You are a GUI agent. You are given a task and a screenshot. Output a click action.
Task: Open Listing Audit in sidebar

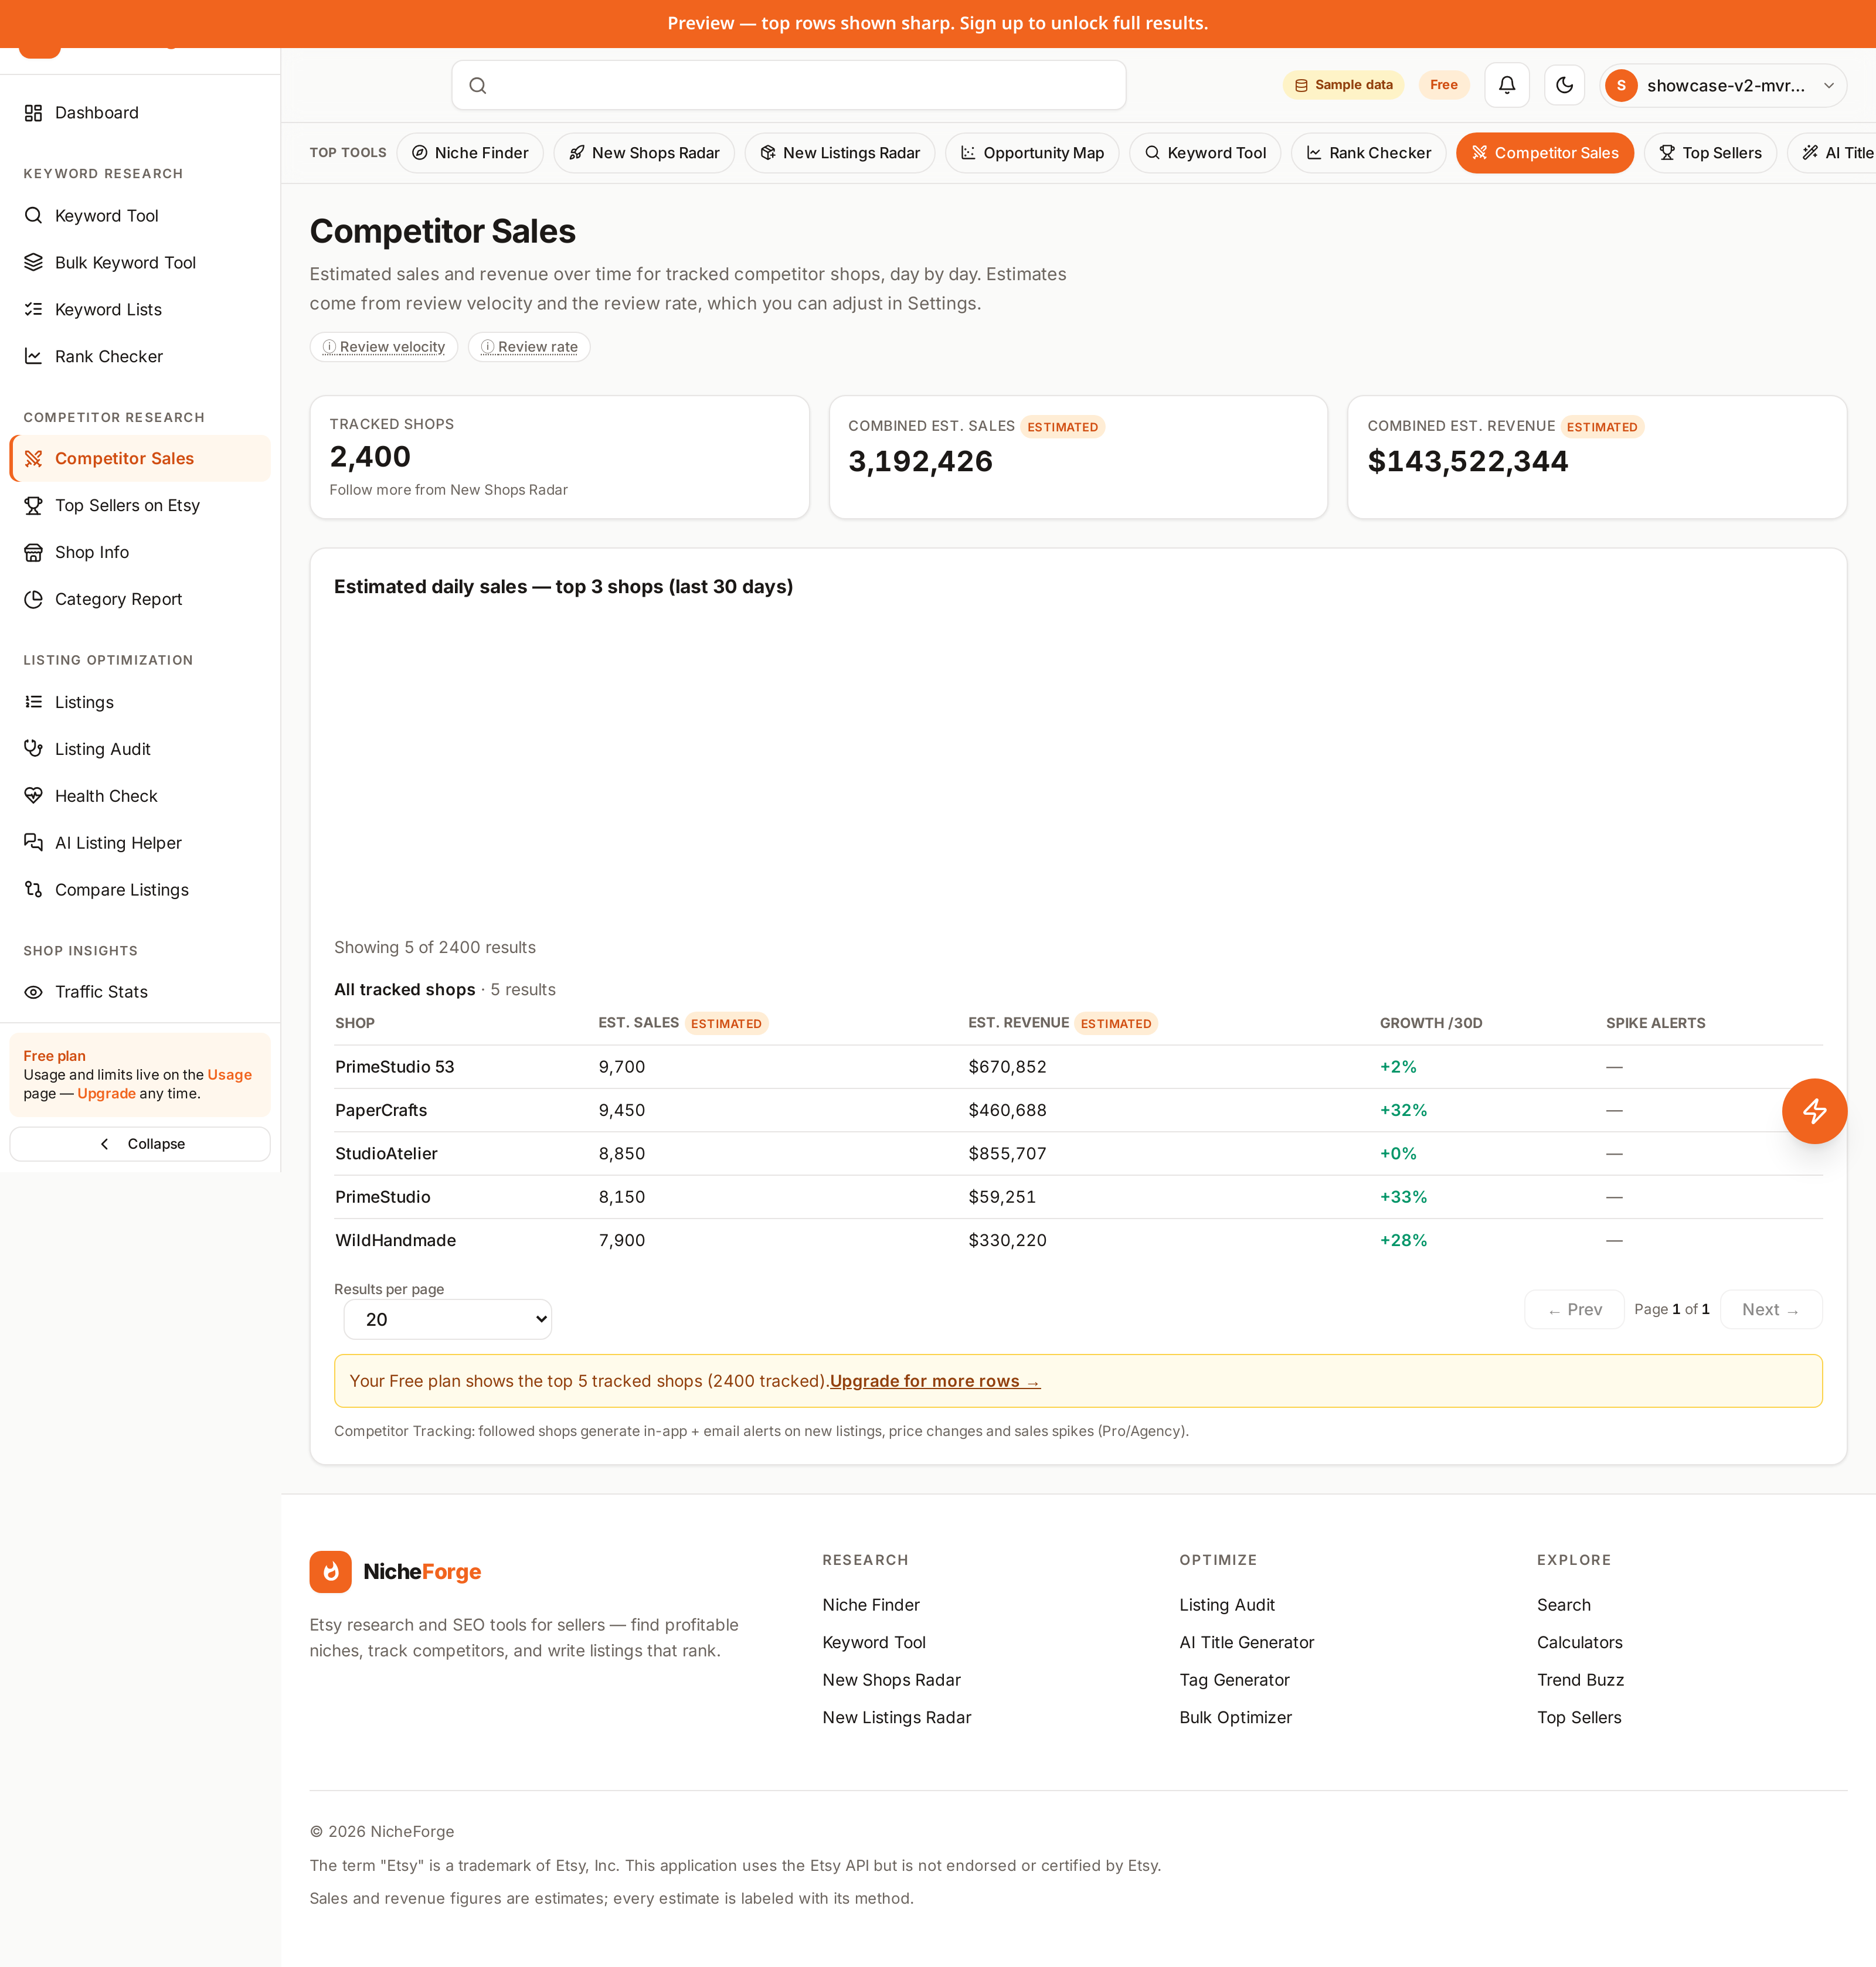point(140,750)
